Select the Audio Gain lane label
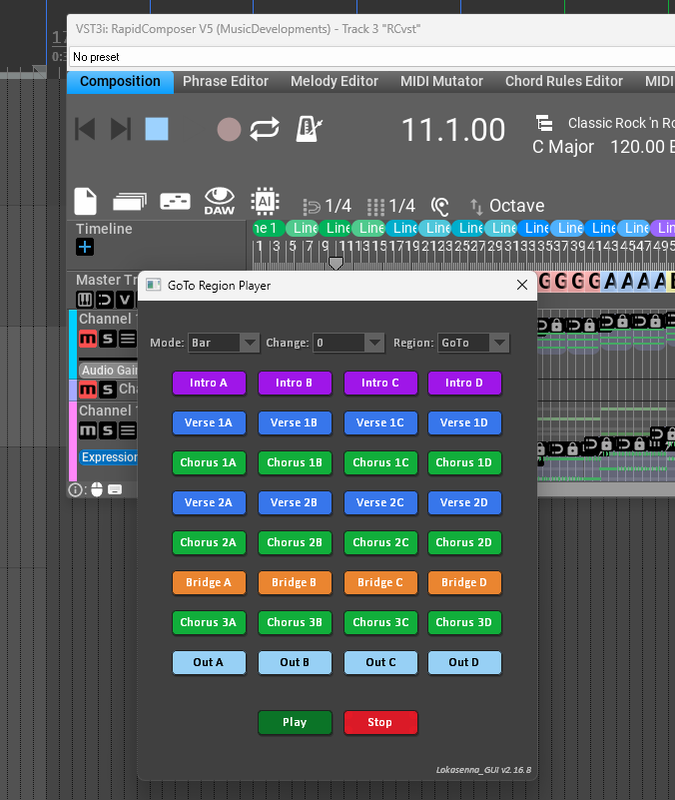Image resolution: width=675 pixels, height=800 pixels. (108, 370)
